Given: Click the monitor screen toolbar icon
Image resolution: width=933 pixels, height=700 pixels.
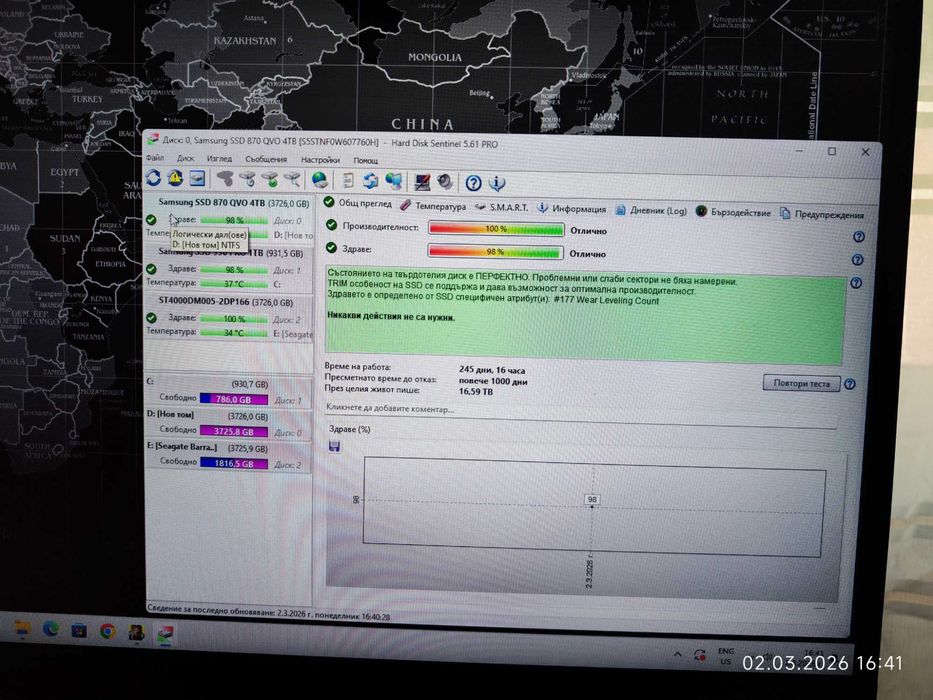Looking at the screenshot, I should pyautogui.click(x=422, y=182).
